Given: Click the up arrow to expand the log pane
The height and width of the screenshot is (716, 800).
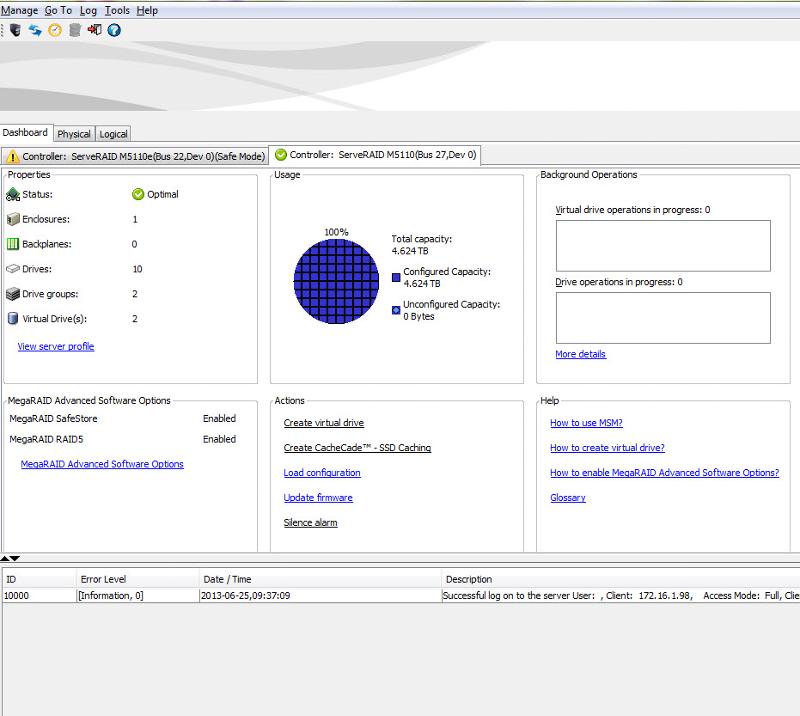Looking at the screenshot, I should [x=5, y=558].
